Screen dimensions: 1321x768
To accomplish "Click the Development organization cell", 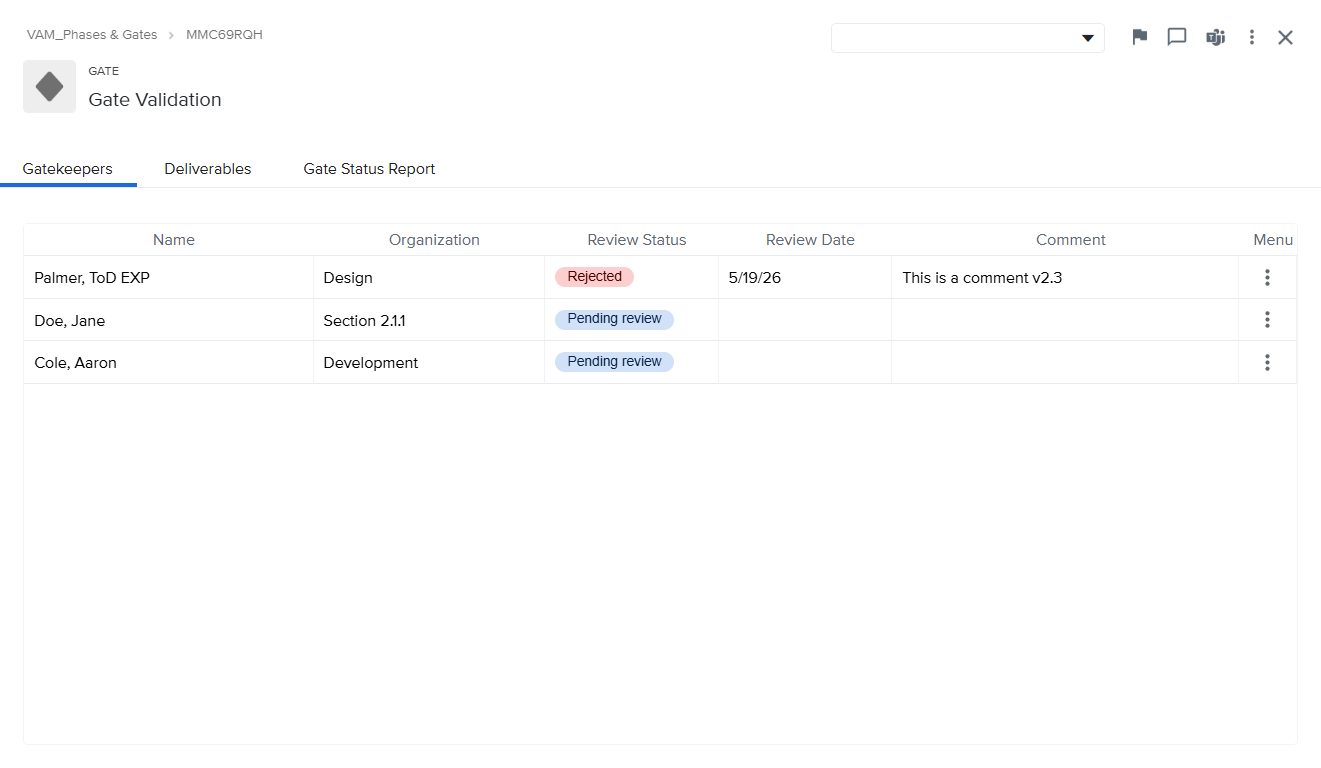I will pyautogui.click(x=429, y=362).
